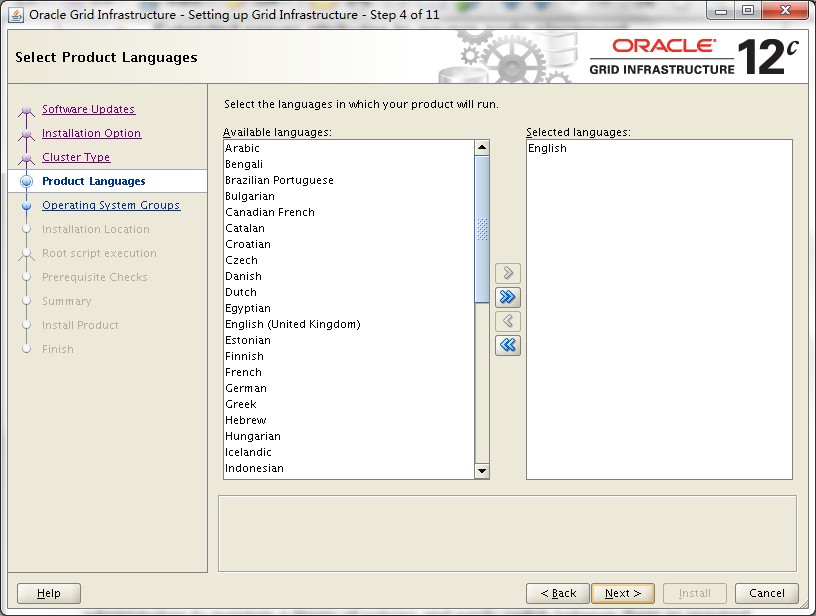Minimize the Oracle Grid Infrastructure window
Image resolution: width=816 pixels, height=616 pixels.
(x=721, y=11)
